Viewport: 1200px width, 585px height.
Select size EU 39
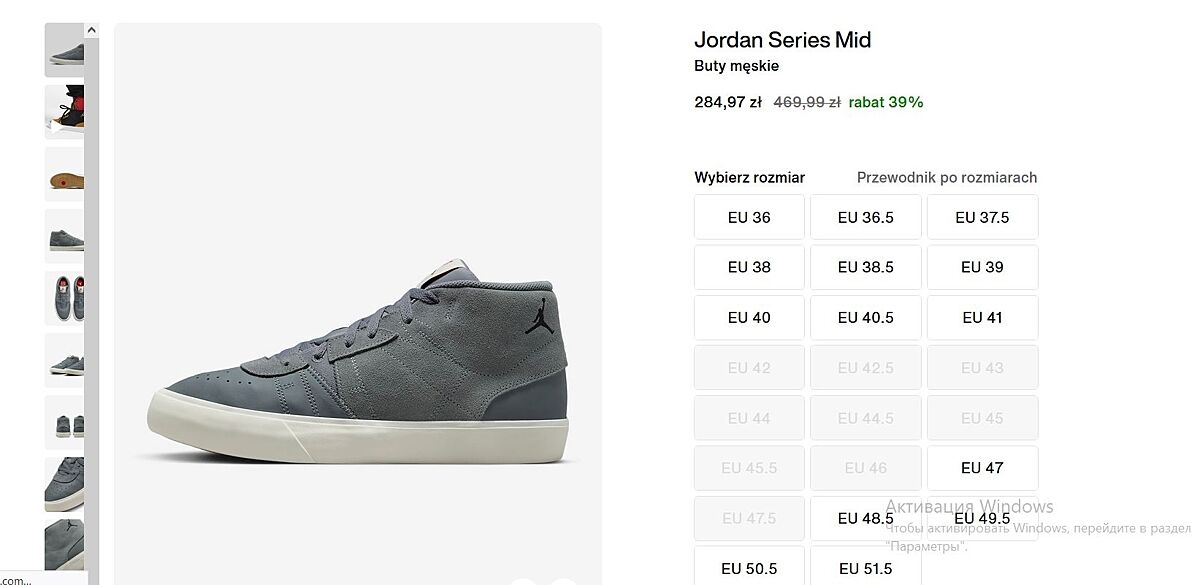click(x=982, y=267)
